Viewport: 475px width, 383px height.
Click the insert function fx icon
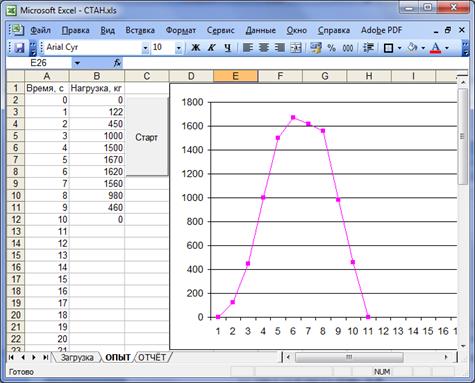coord(117,62)
